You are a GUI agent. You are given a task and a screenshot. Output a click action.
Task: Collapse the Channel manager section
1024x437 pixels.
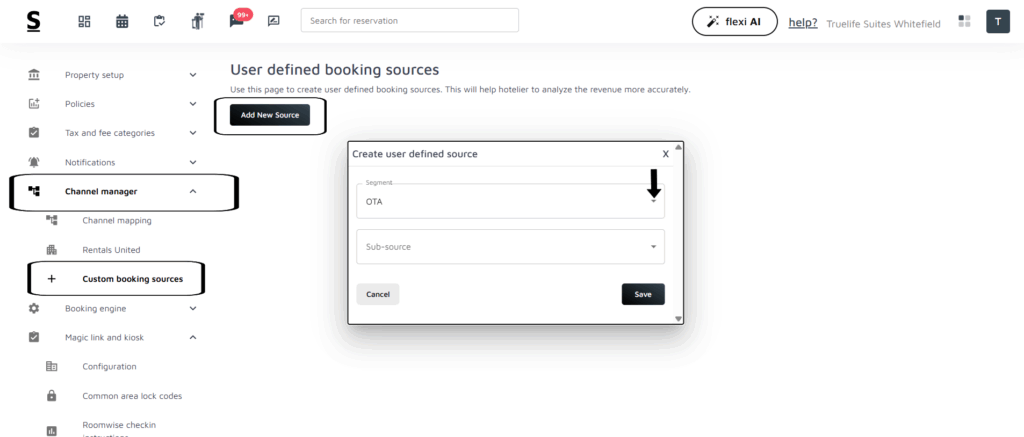coord(193,191)
